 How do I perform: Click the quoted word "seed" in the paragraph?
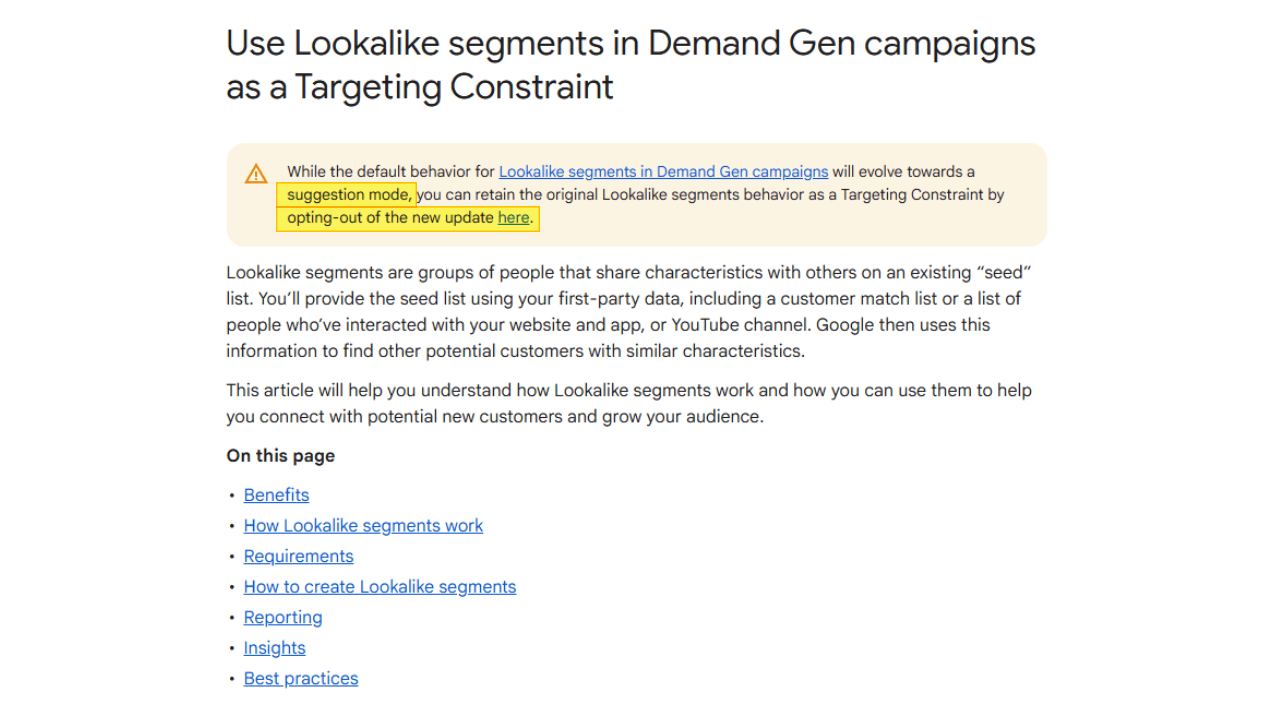[x=1007, y=272]
